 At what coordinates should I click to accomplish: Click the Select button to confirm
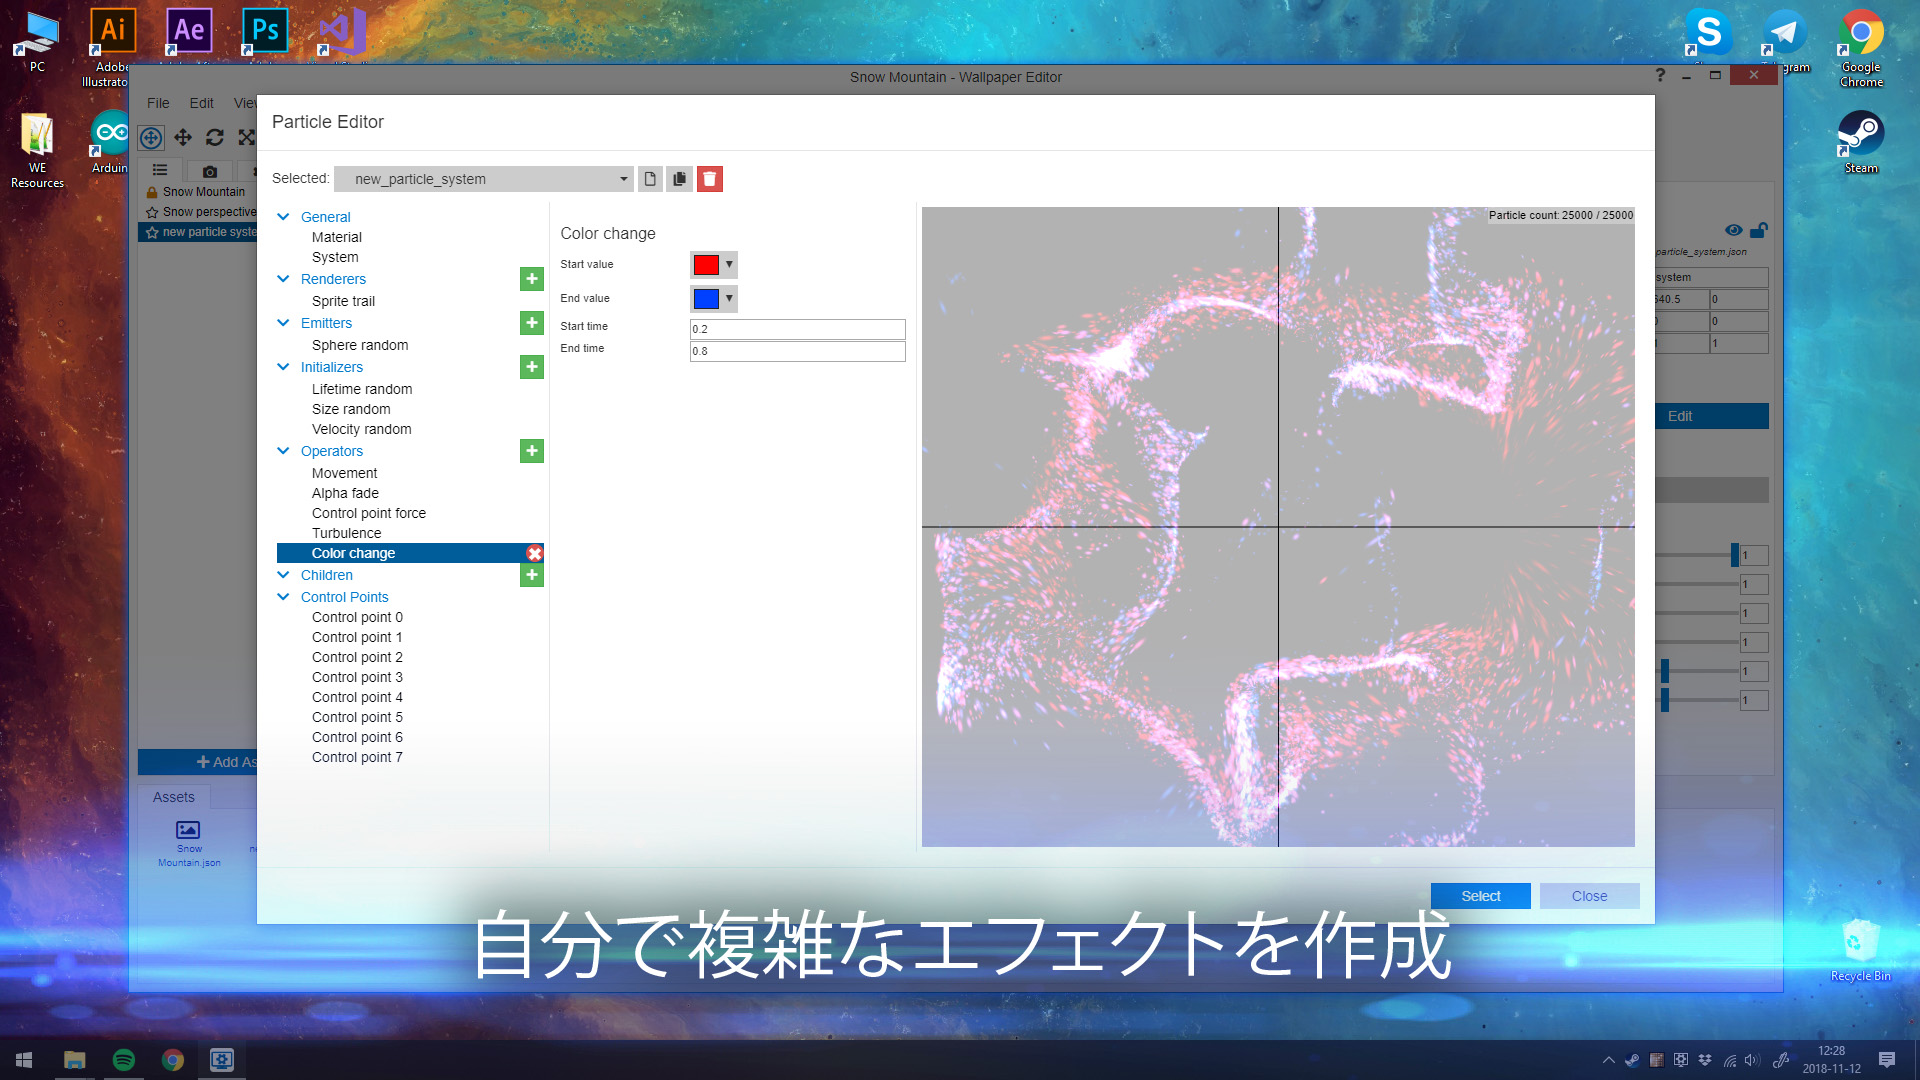(1480, 895)
